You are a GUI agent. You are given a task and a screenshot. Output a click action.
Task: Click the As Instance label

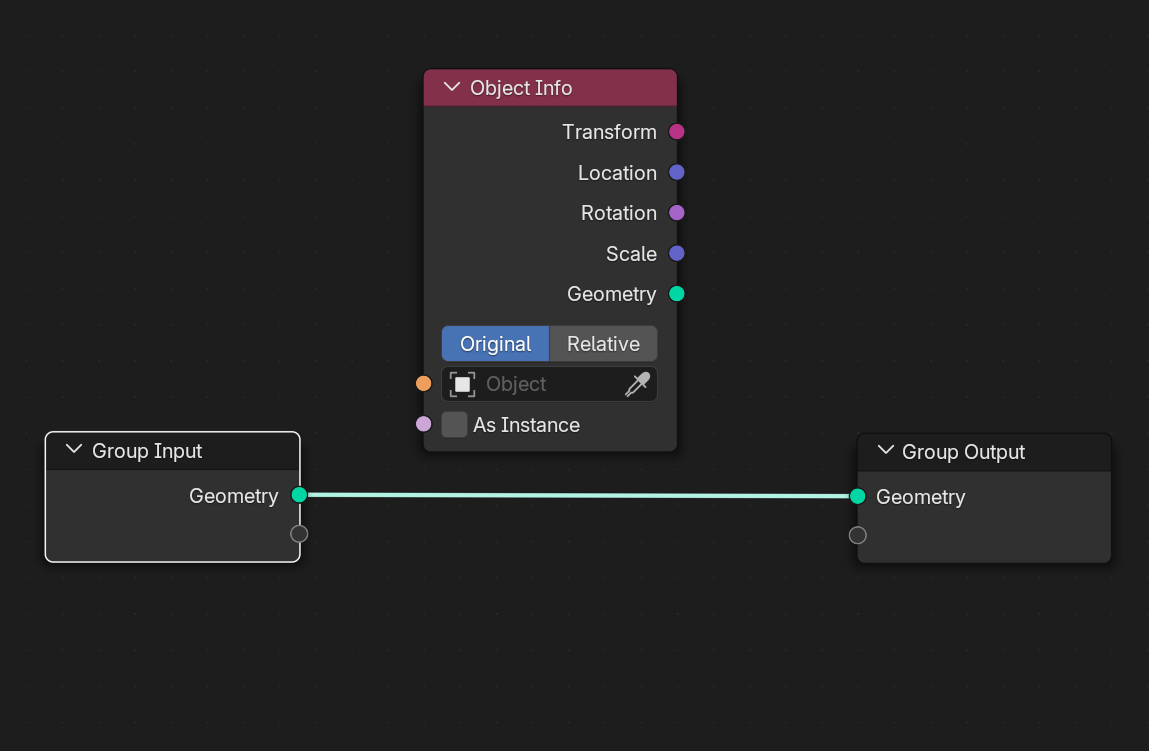[x=527, y=425]
